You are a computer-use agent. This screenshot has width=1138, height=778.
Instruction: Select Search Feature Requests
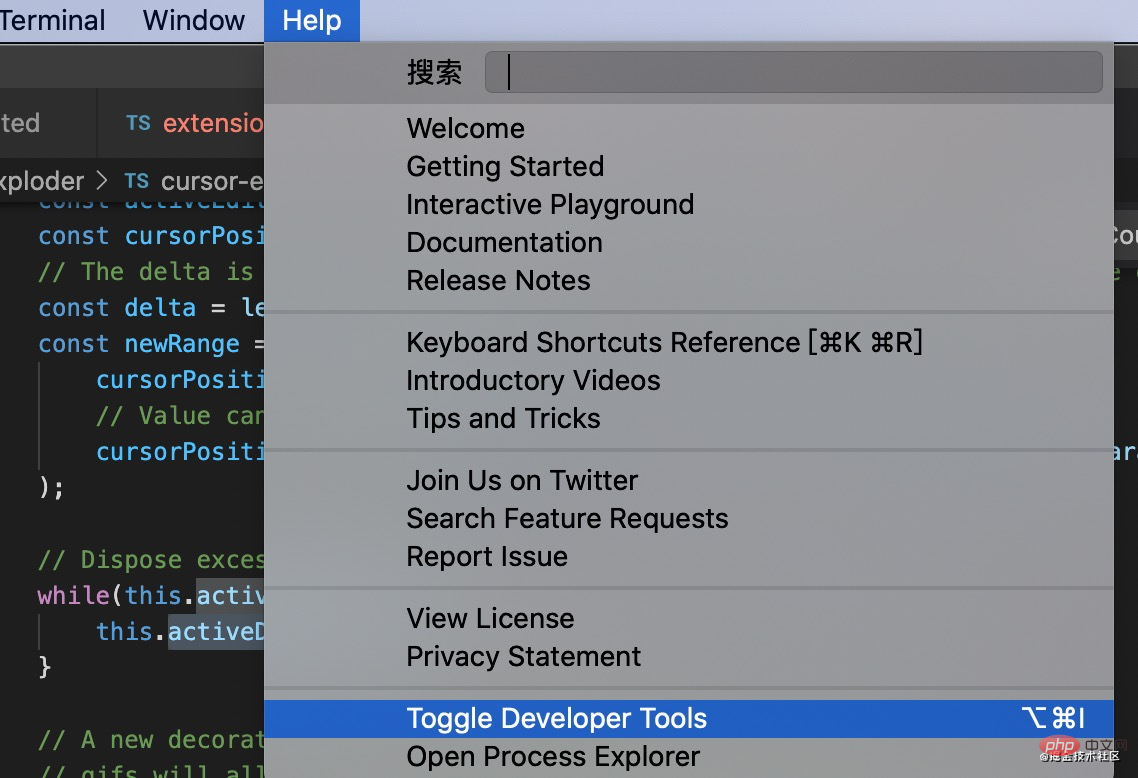point(567,518)
